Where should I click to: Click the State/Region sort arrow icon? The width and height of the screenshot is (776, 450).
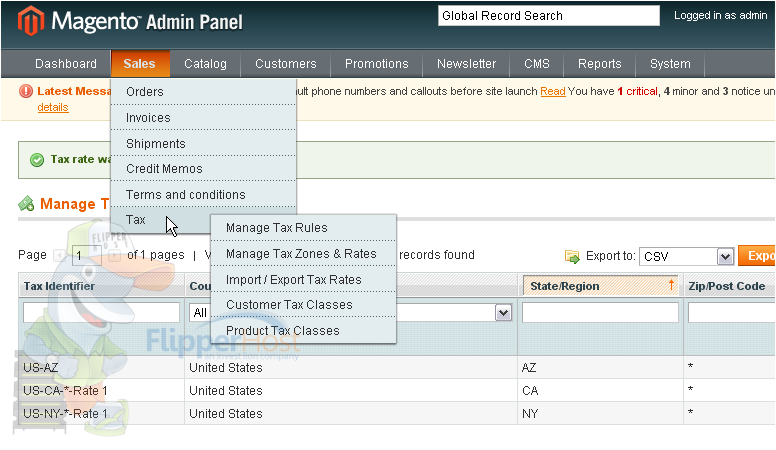point(671,285)
